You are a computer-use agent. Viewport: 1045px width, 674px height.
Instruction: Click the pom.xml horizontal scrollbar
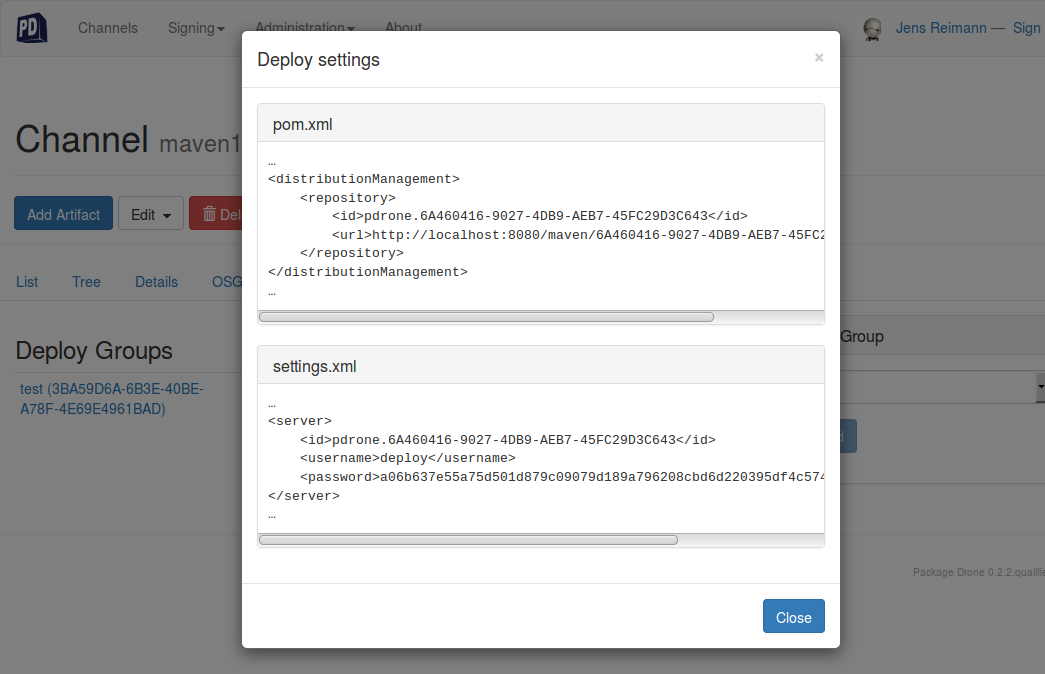[x=486, y=317]
